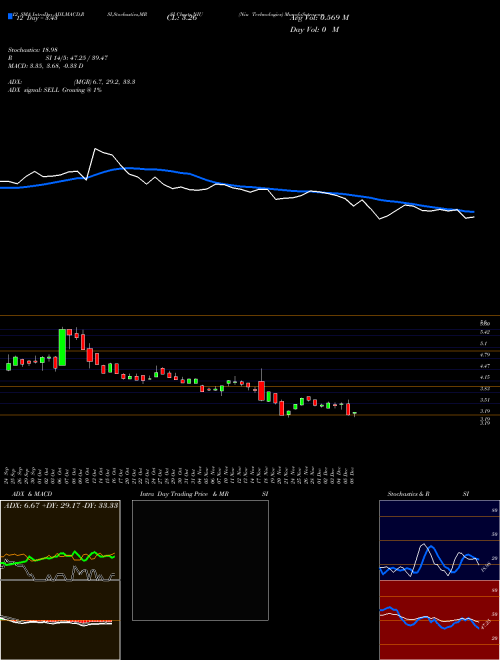The image size is (500, 660).
Task: Click the 'Intra Day Trading Price & MRSI' title
Action: [x=204, y=494]
